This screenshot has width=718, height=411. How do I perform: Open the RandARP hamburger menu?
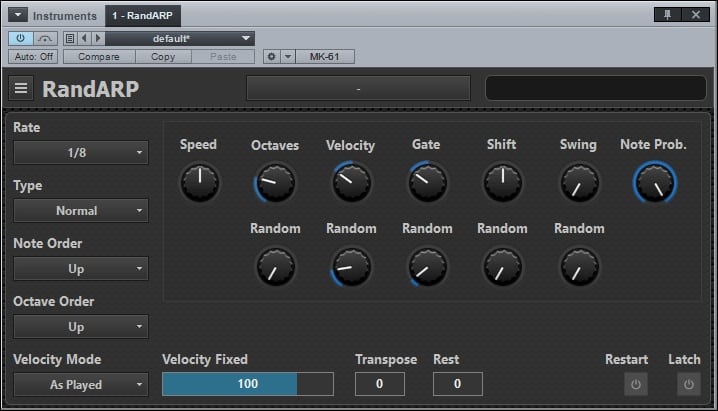21,88
